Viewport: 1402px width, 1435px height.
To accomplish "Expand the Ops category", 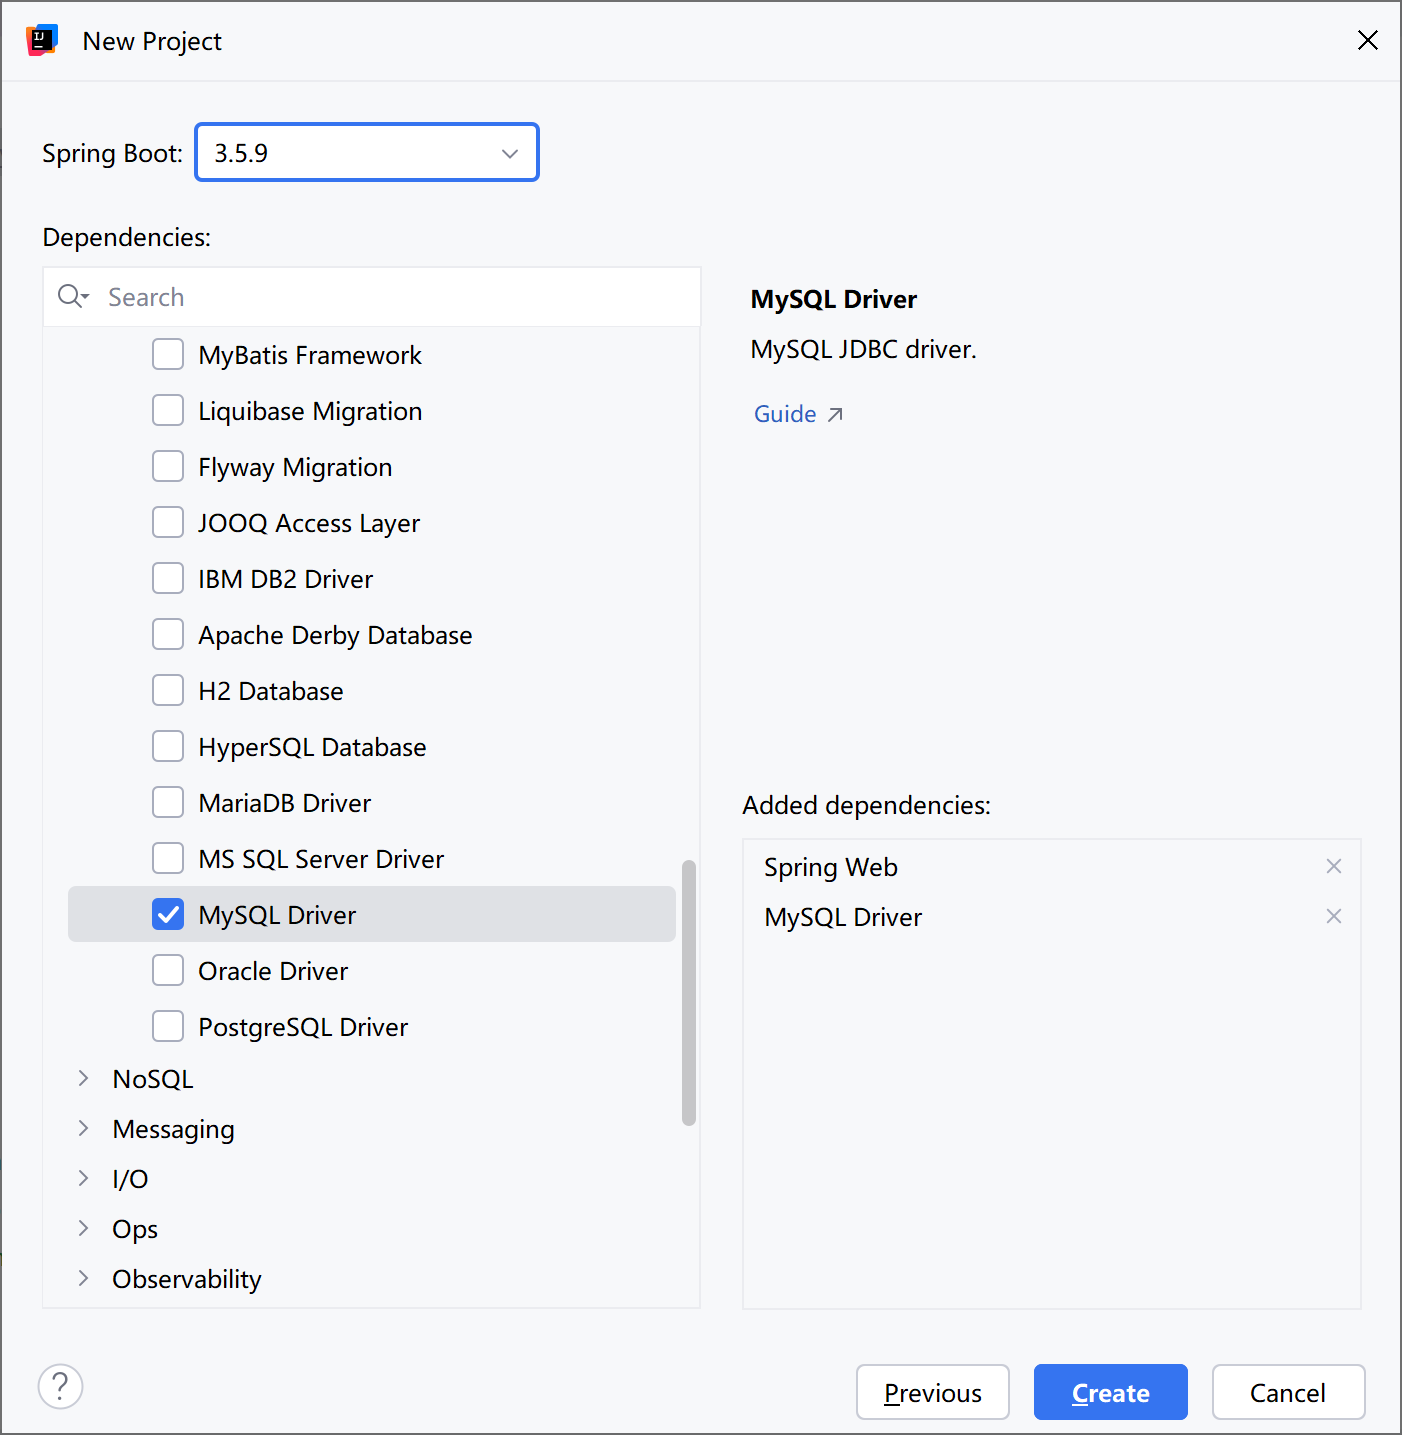I will point(84,1228).
